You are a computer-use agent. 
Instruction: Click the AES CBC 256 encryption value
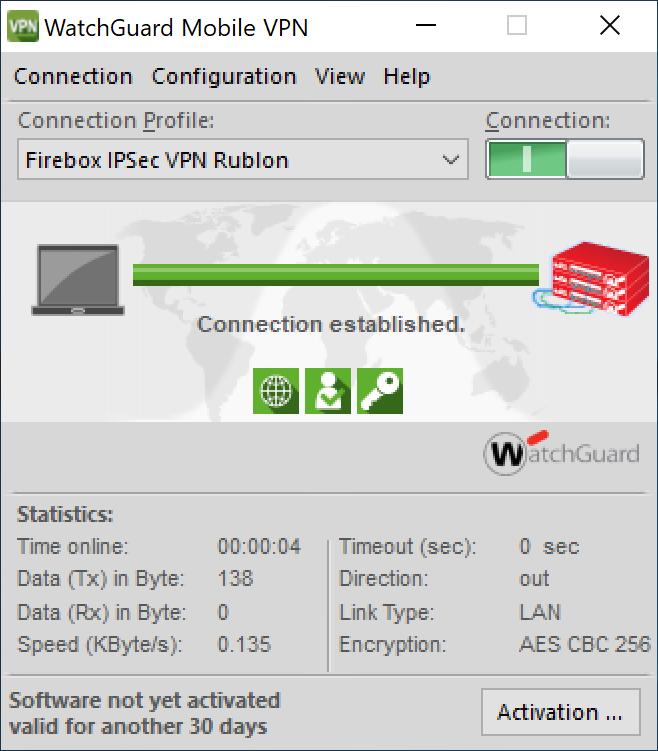(585, 644)
